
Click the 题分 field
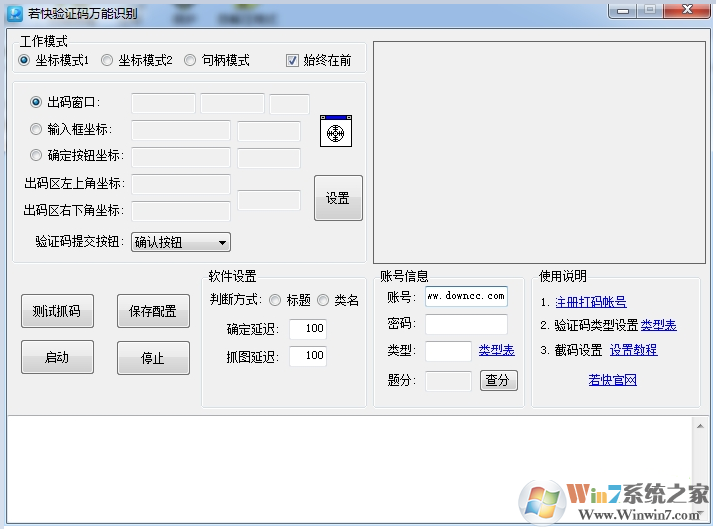[x=448, y=381]
